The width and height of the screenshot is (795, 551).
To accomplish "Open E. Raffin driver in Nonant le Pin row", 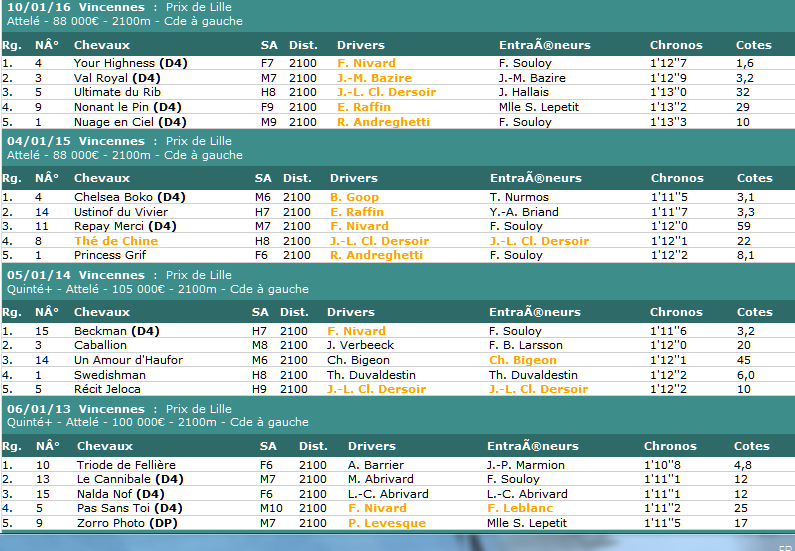I will (364, 107).
